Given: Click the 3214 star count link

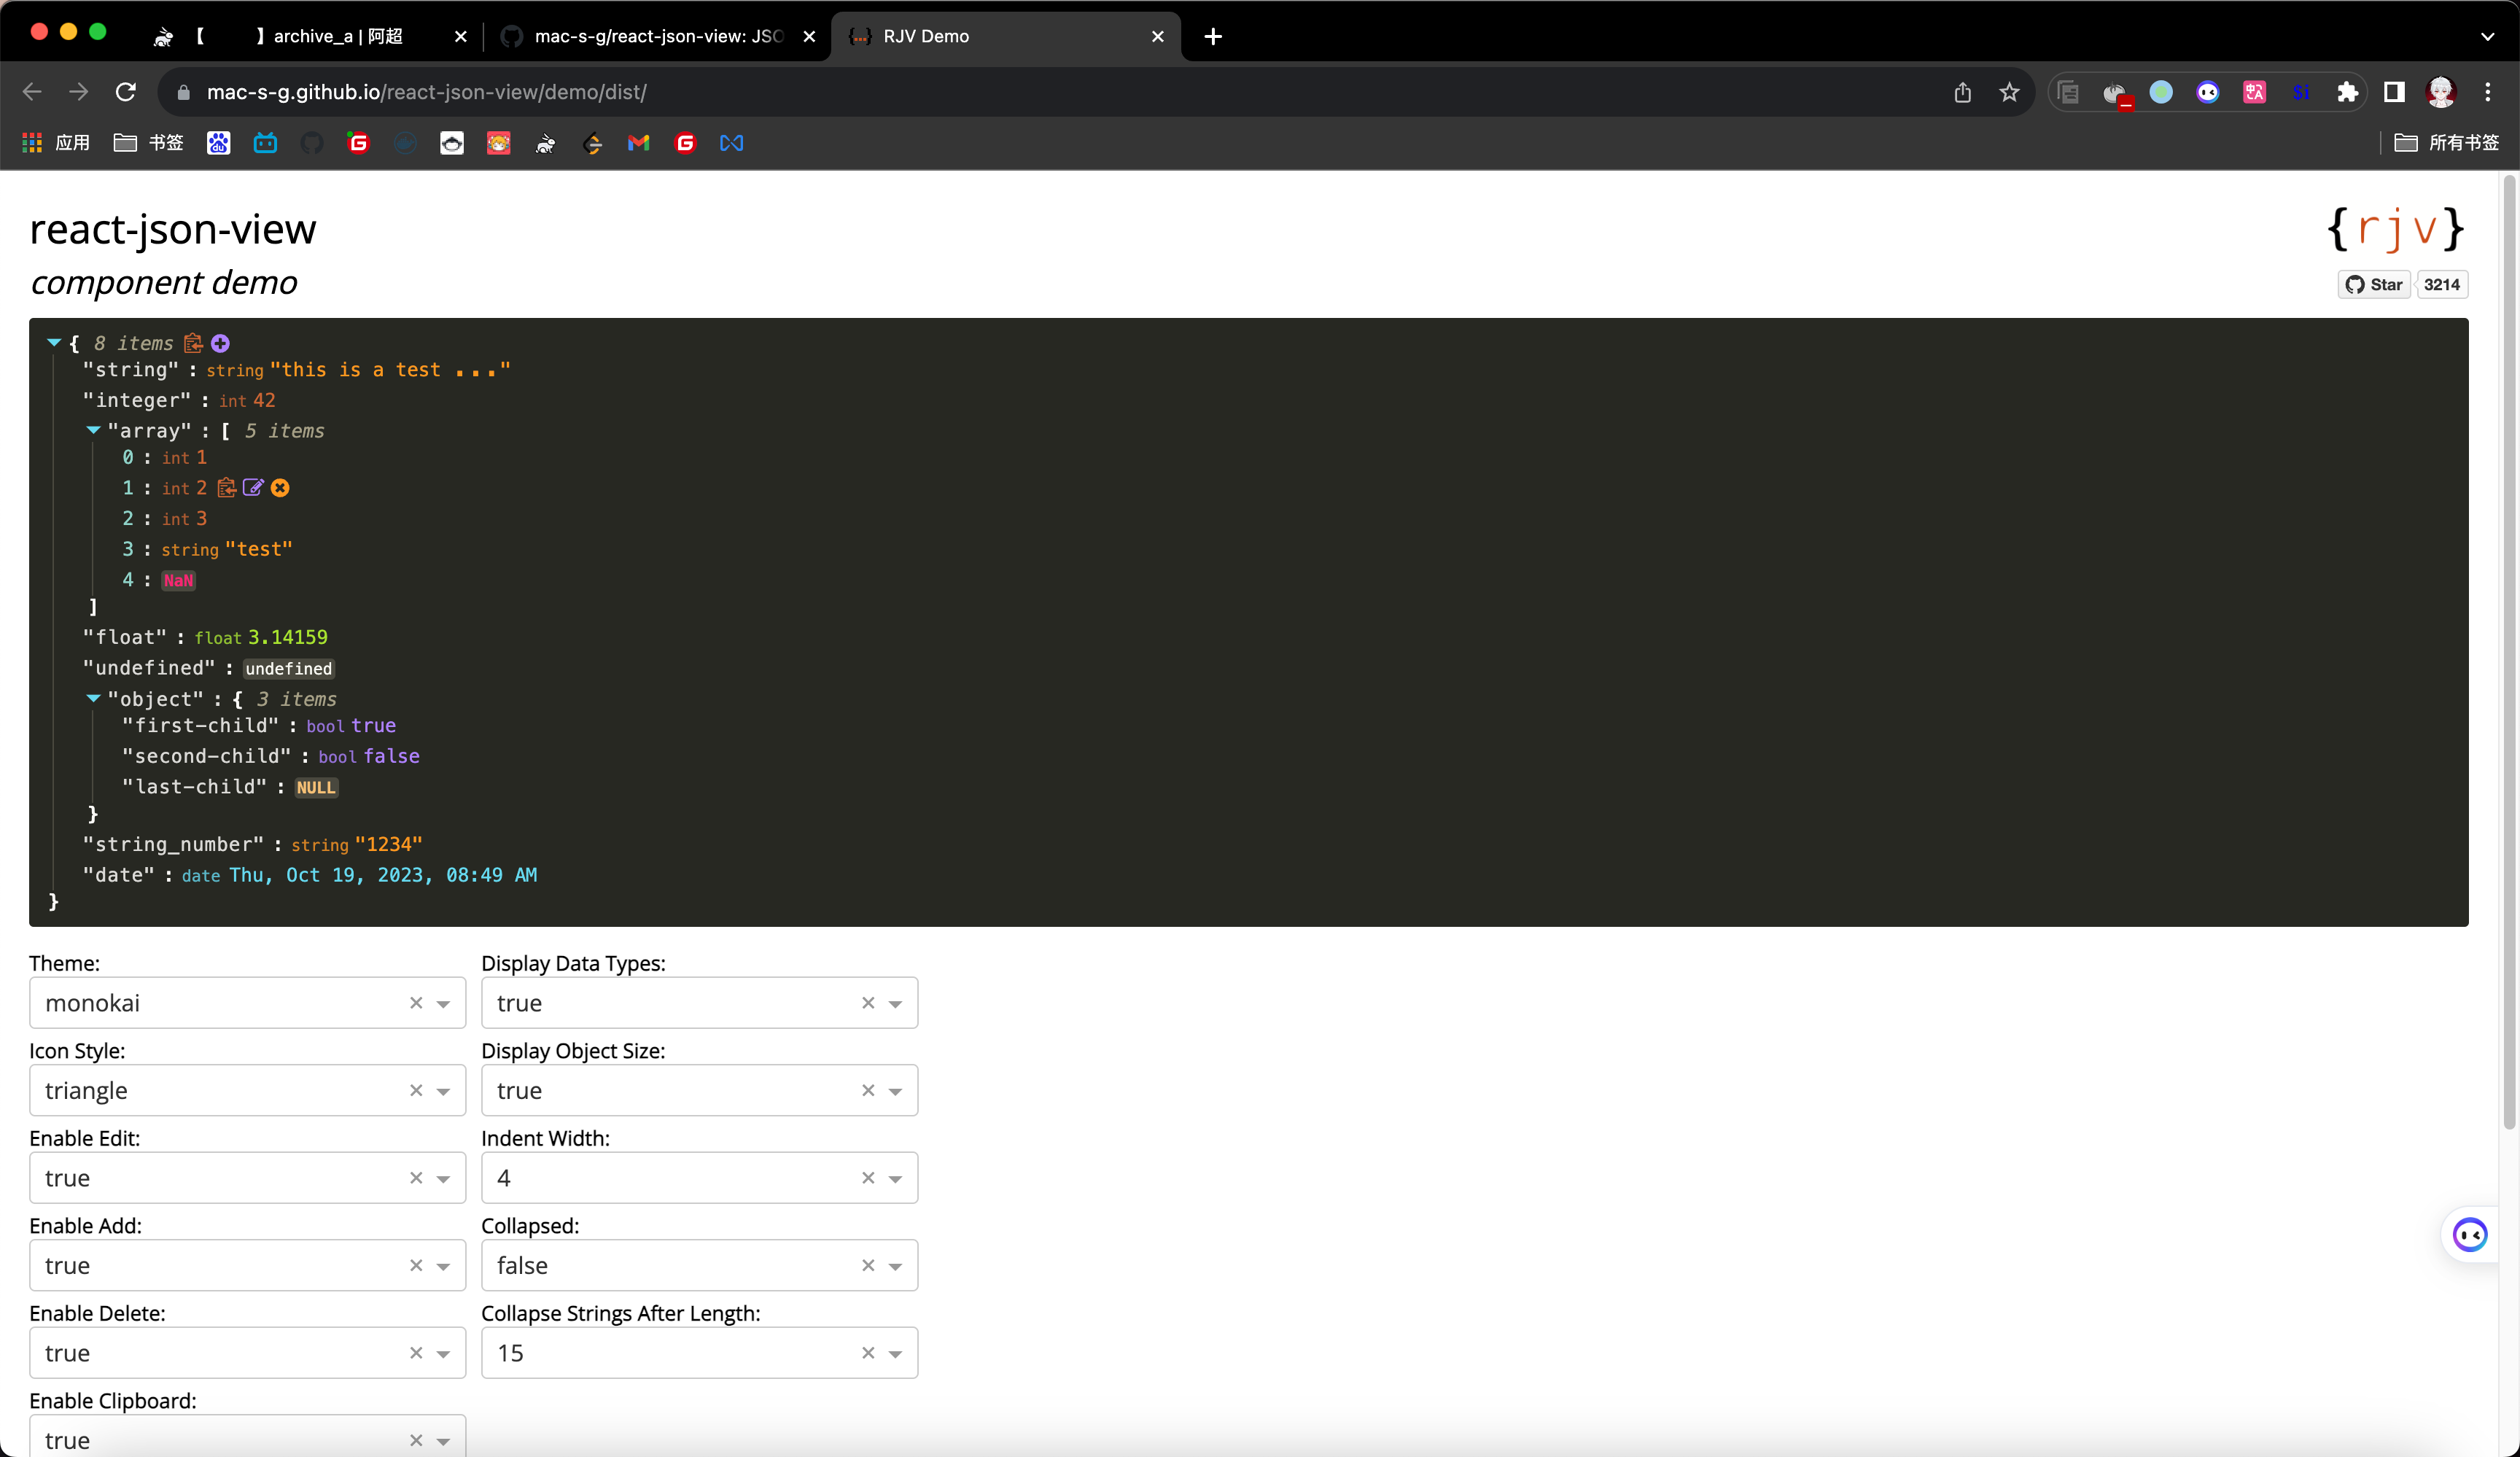Looking at the screenshot, I should (x=2441, y=284).
